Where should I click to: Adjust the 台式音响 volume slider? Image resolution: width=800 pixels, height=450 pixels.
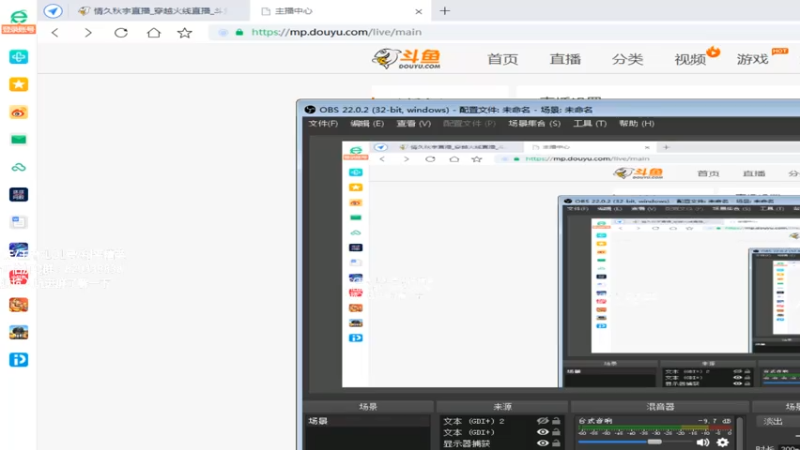[654, 442]
